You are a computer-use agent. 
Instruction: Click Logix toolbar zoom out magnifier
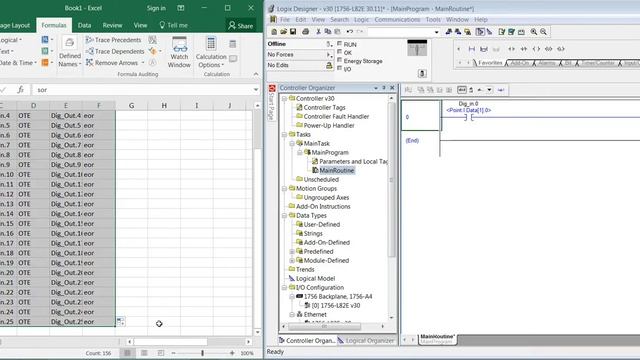pyautogui.click(x=543, y=31)
